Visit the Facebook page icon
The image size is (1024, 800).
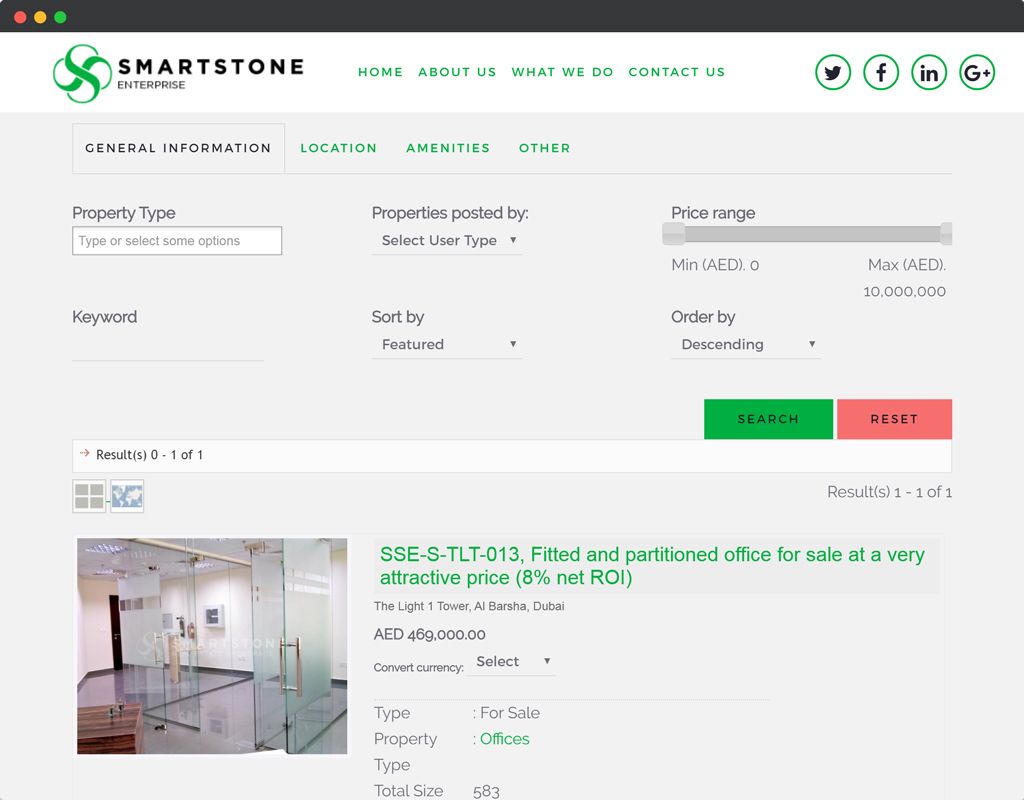click(x=880, y=72)
